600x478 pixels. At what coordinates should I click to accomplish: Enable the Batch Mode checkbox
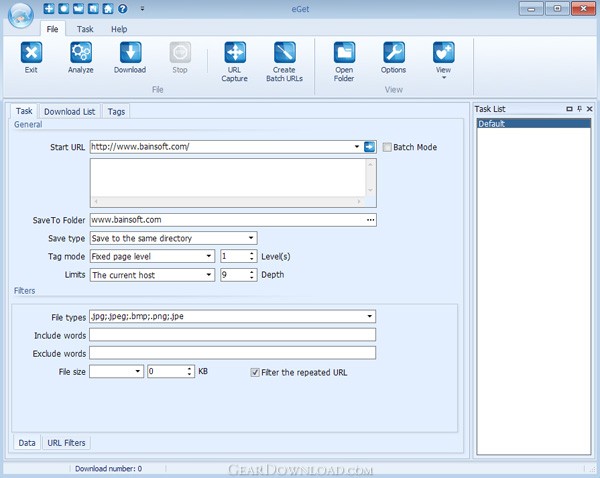point(388,147)
